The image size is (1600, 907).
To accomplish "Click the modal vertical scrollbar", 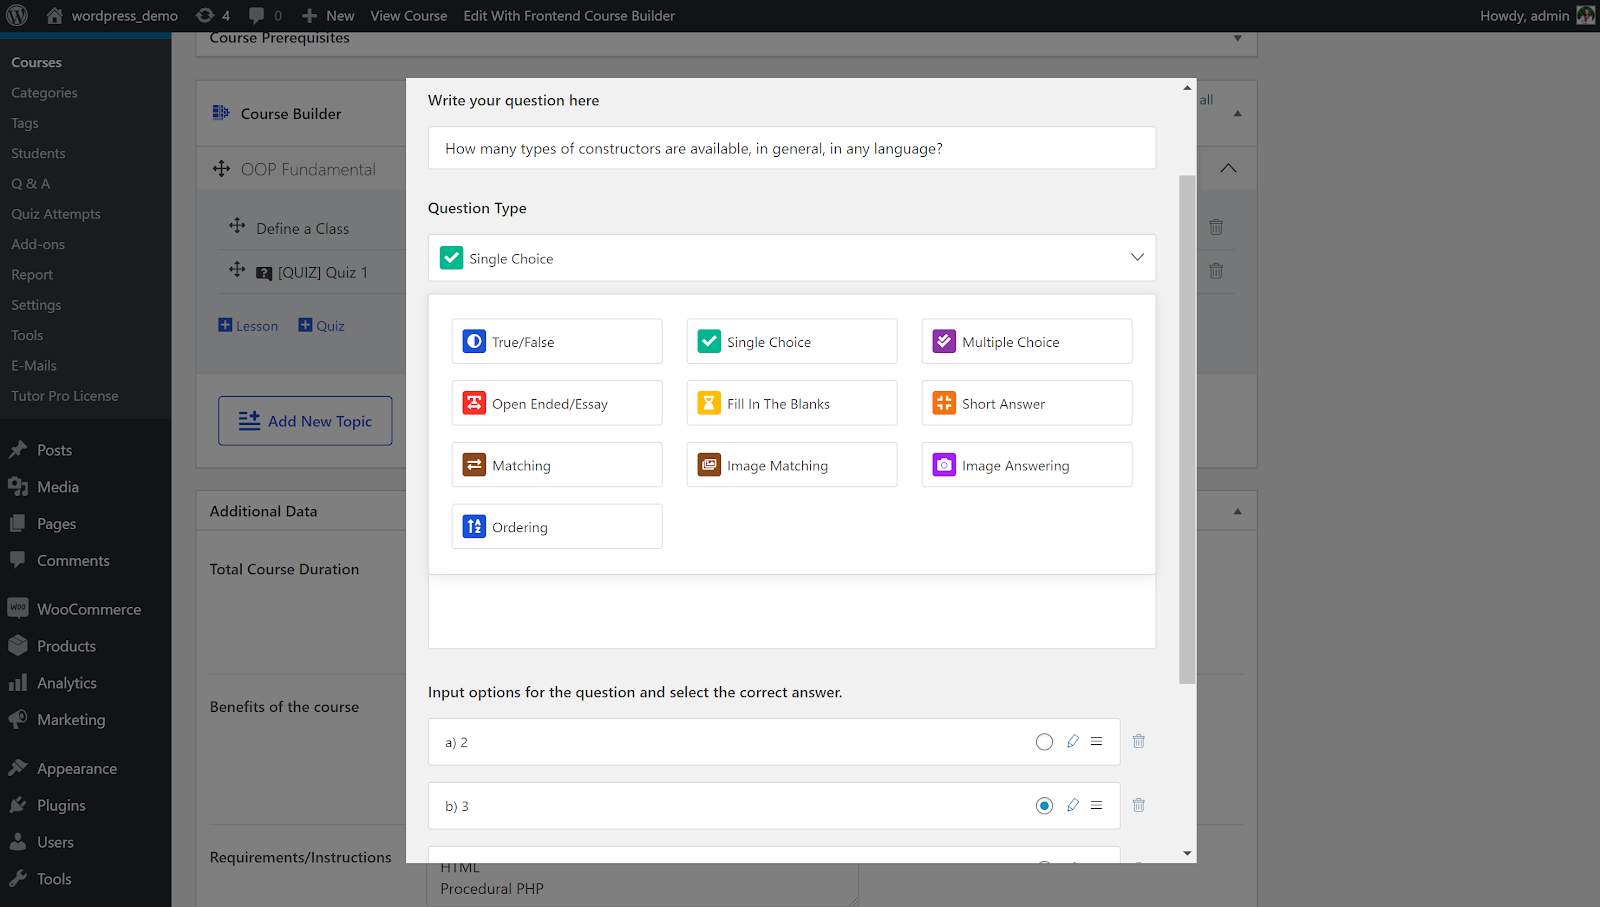I will [1187, 430].
